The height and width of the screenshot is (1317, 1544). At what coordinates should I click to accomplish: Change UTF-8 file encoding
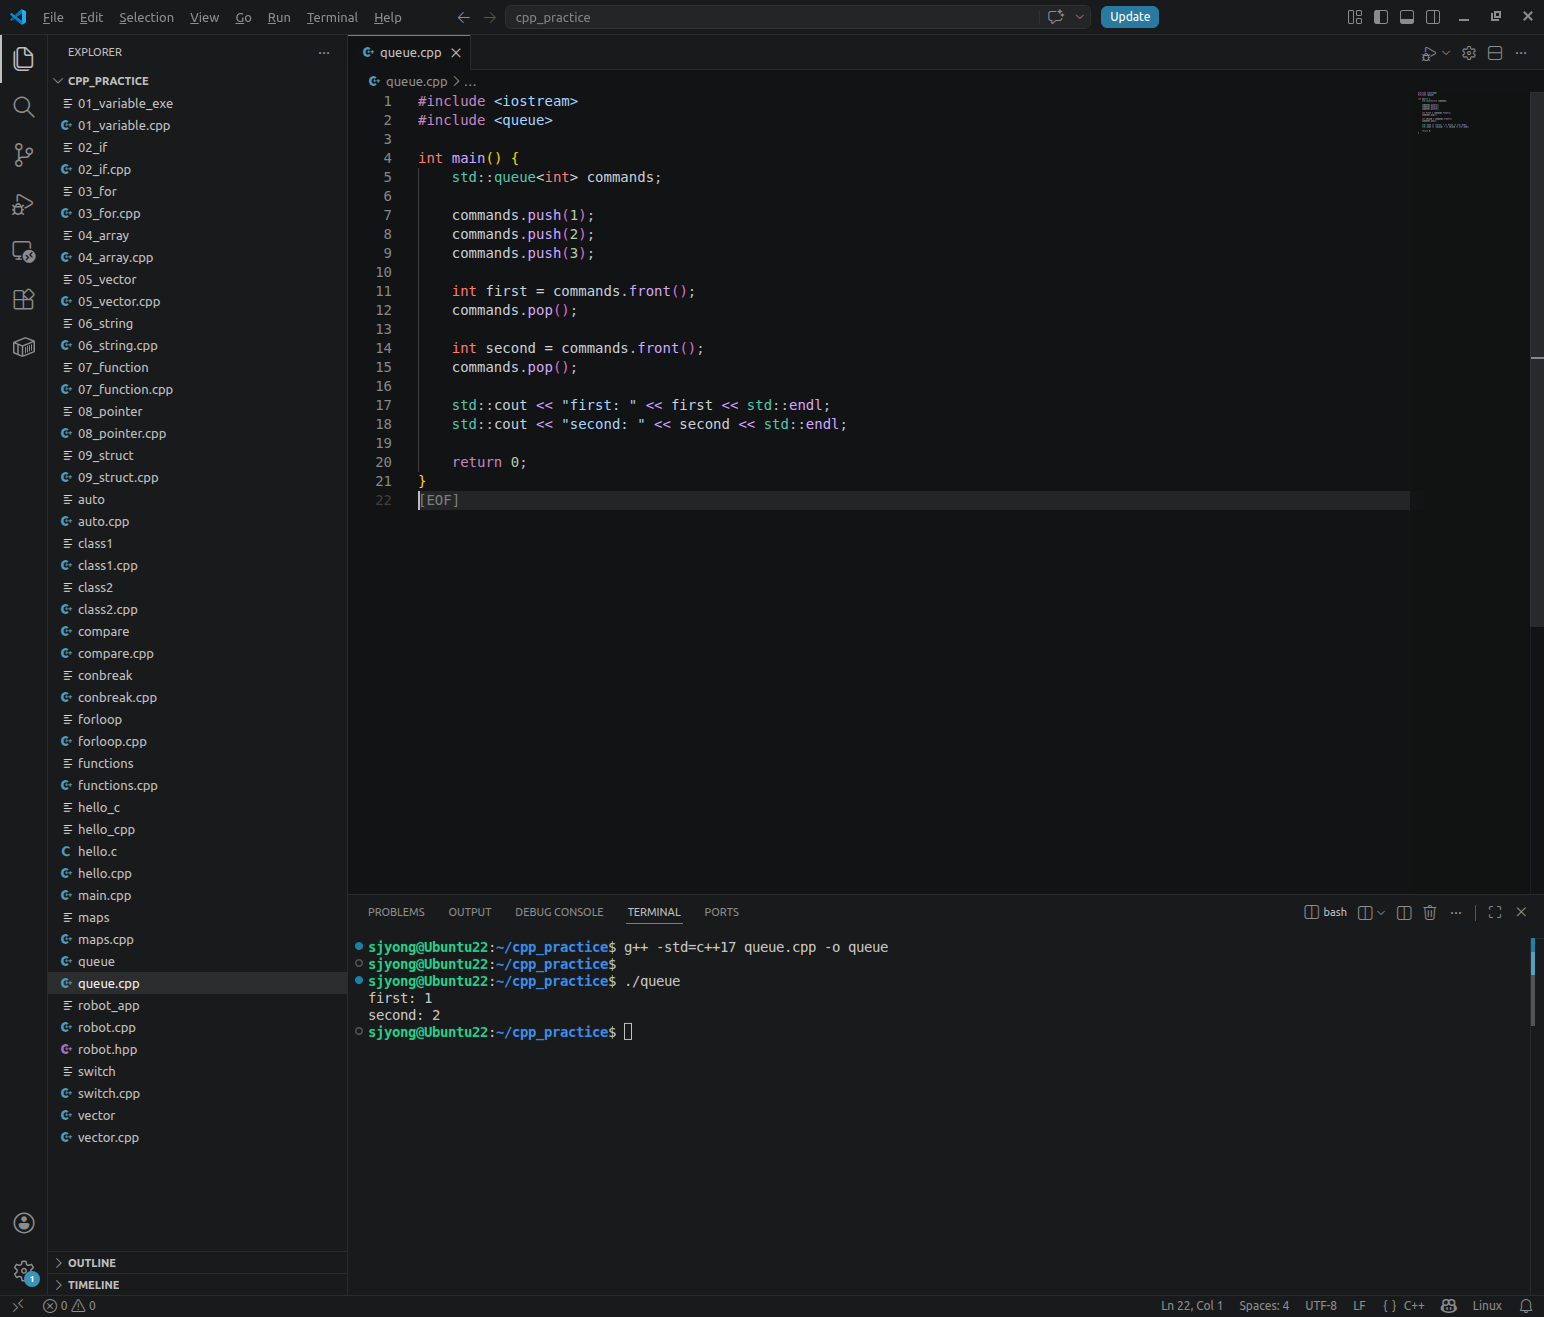(x=1320, y=1306)
